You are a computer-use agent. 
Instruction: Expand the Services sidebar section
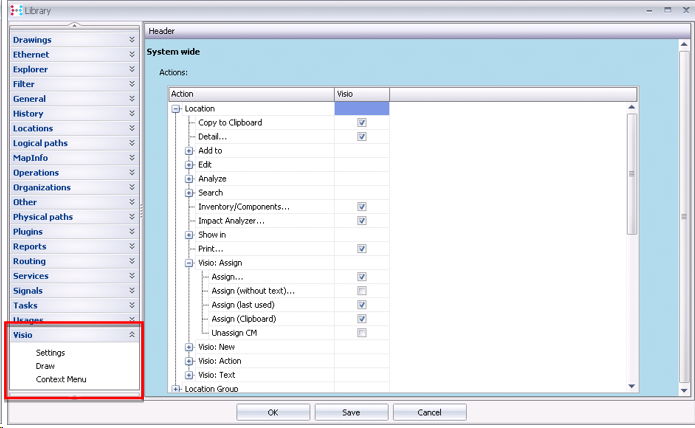click(74, 276)
